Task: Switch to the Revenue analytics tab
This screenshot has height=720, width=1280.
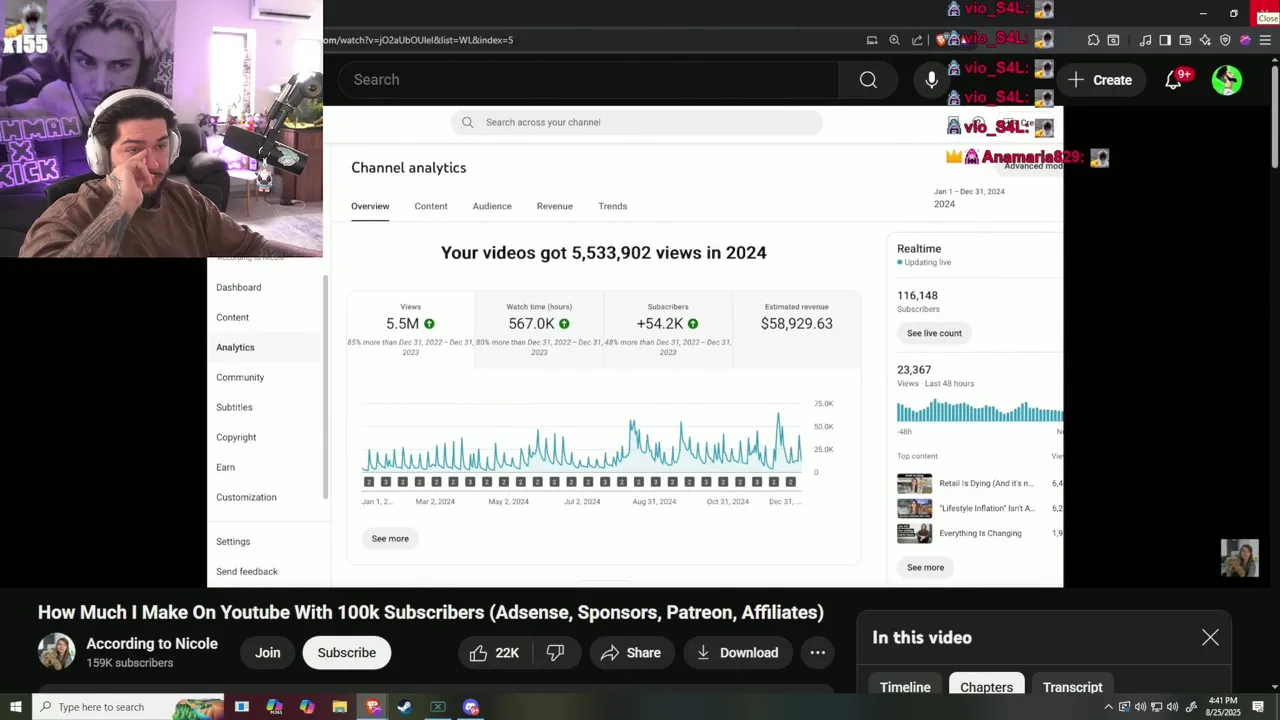Action: coord(554,206)
